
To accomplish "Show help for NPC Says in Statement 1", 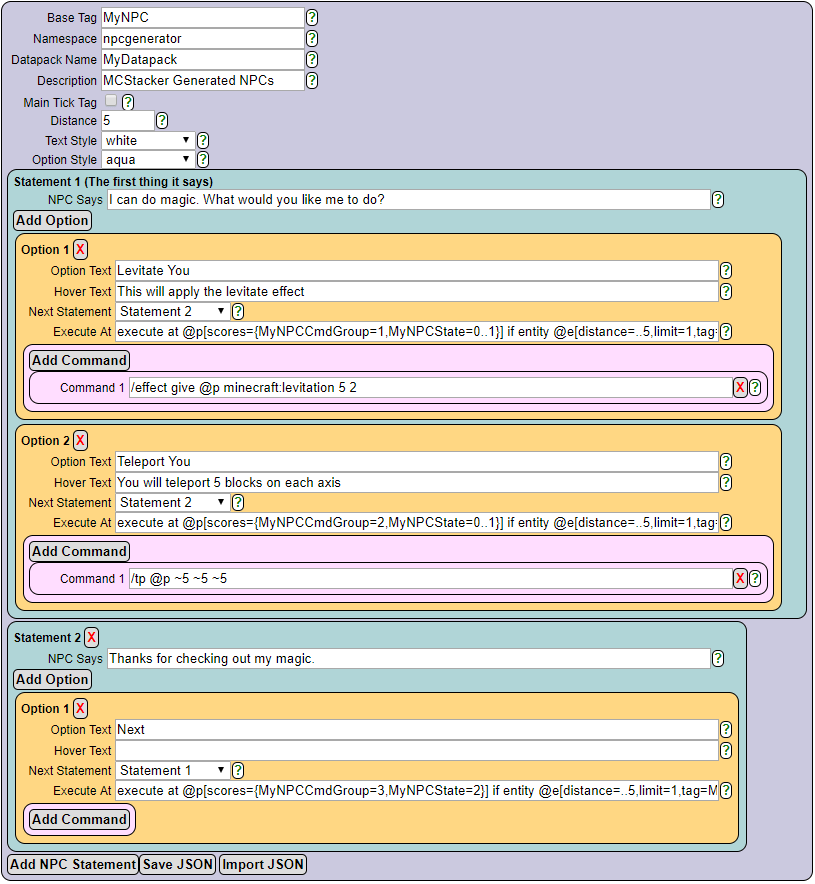I will [718, 199].
